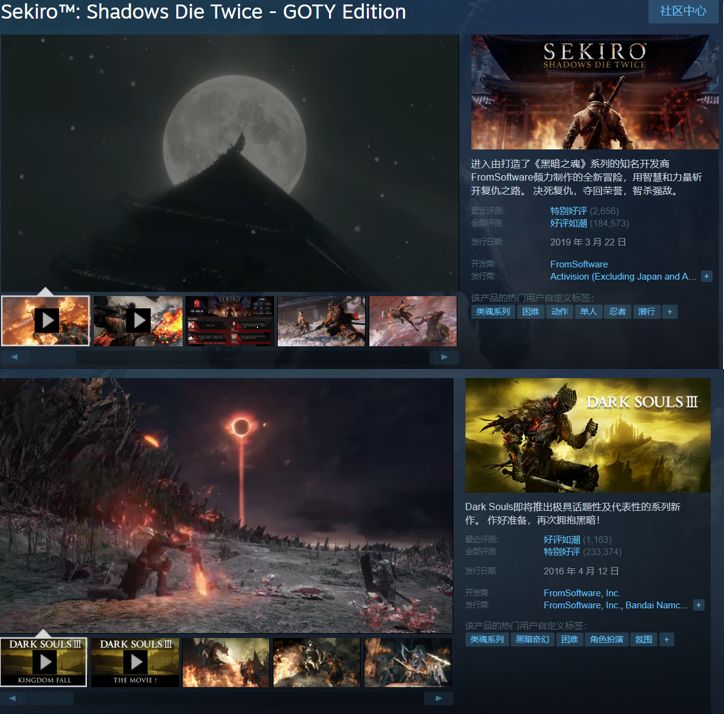Open FromSoftware, Inc. developer link
724x714 pixels.
point(582,593)
